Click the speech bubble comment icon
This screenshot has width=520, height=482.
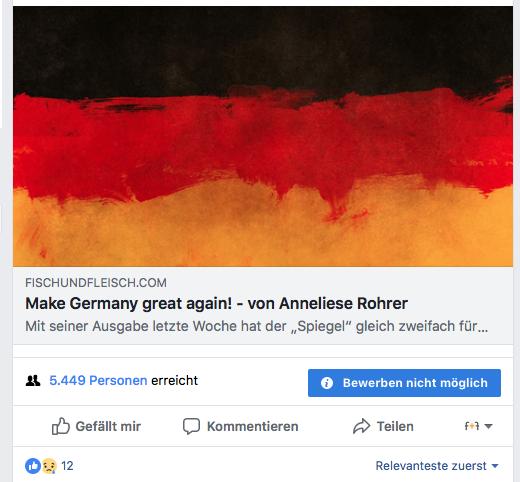click(x=191, y=426)
